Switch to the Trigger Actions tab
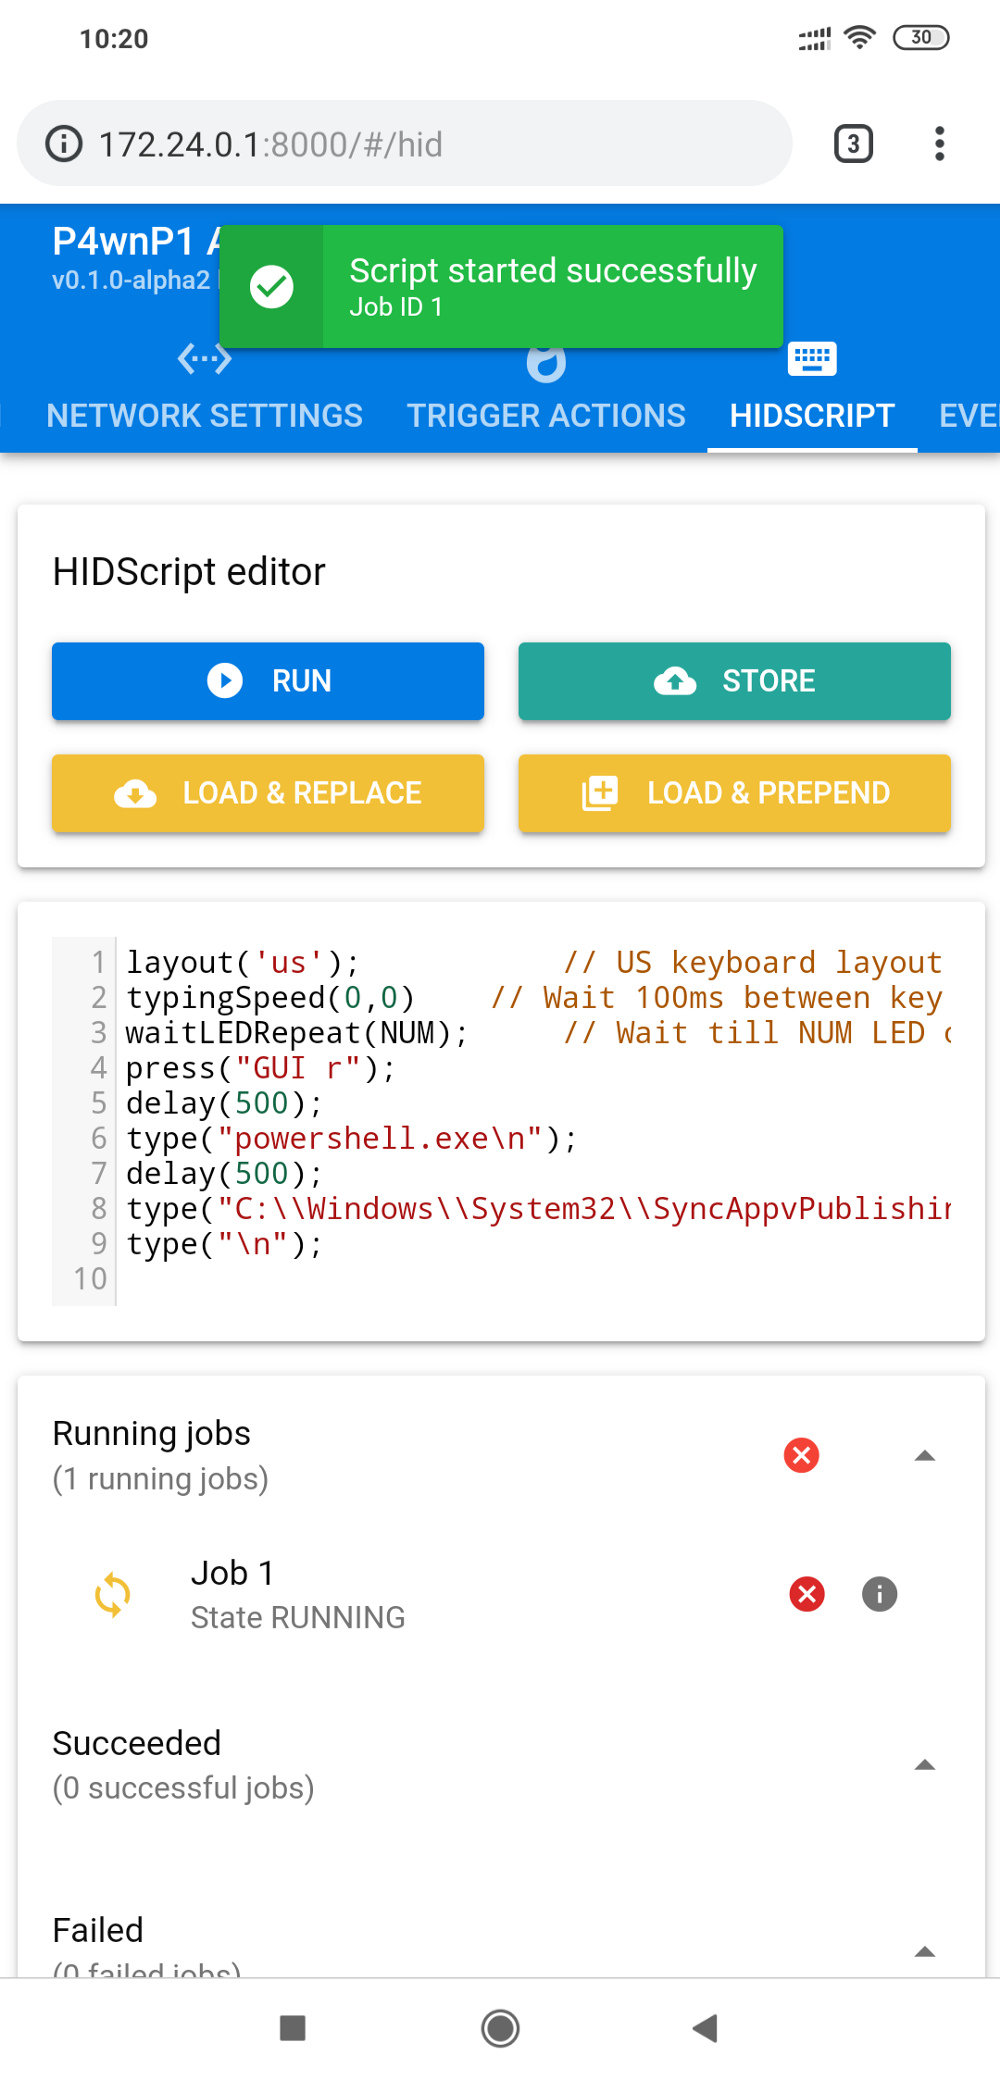The image size is (1000, 2079). [x=546, y=416]
